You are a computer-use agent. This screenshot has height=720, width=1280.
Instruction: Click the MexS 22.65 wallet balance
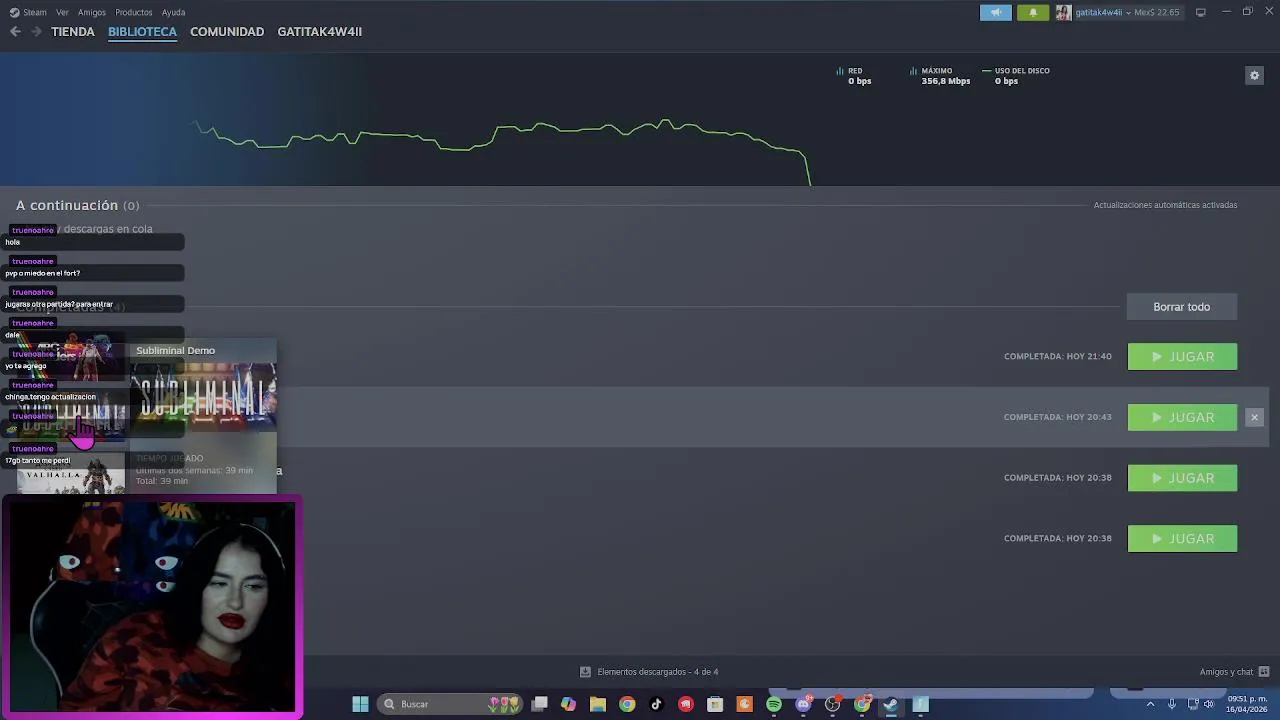click(x=1156, y=12)
